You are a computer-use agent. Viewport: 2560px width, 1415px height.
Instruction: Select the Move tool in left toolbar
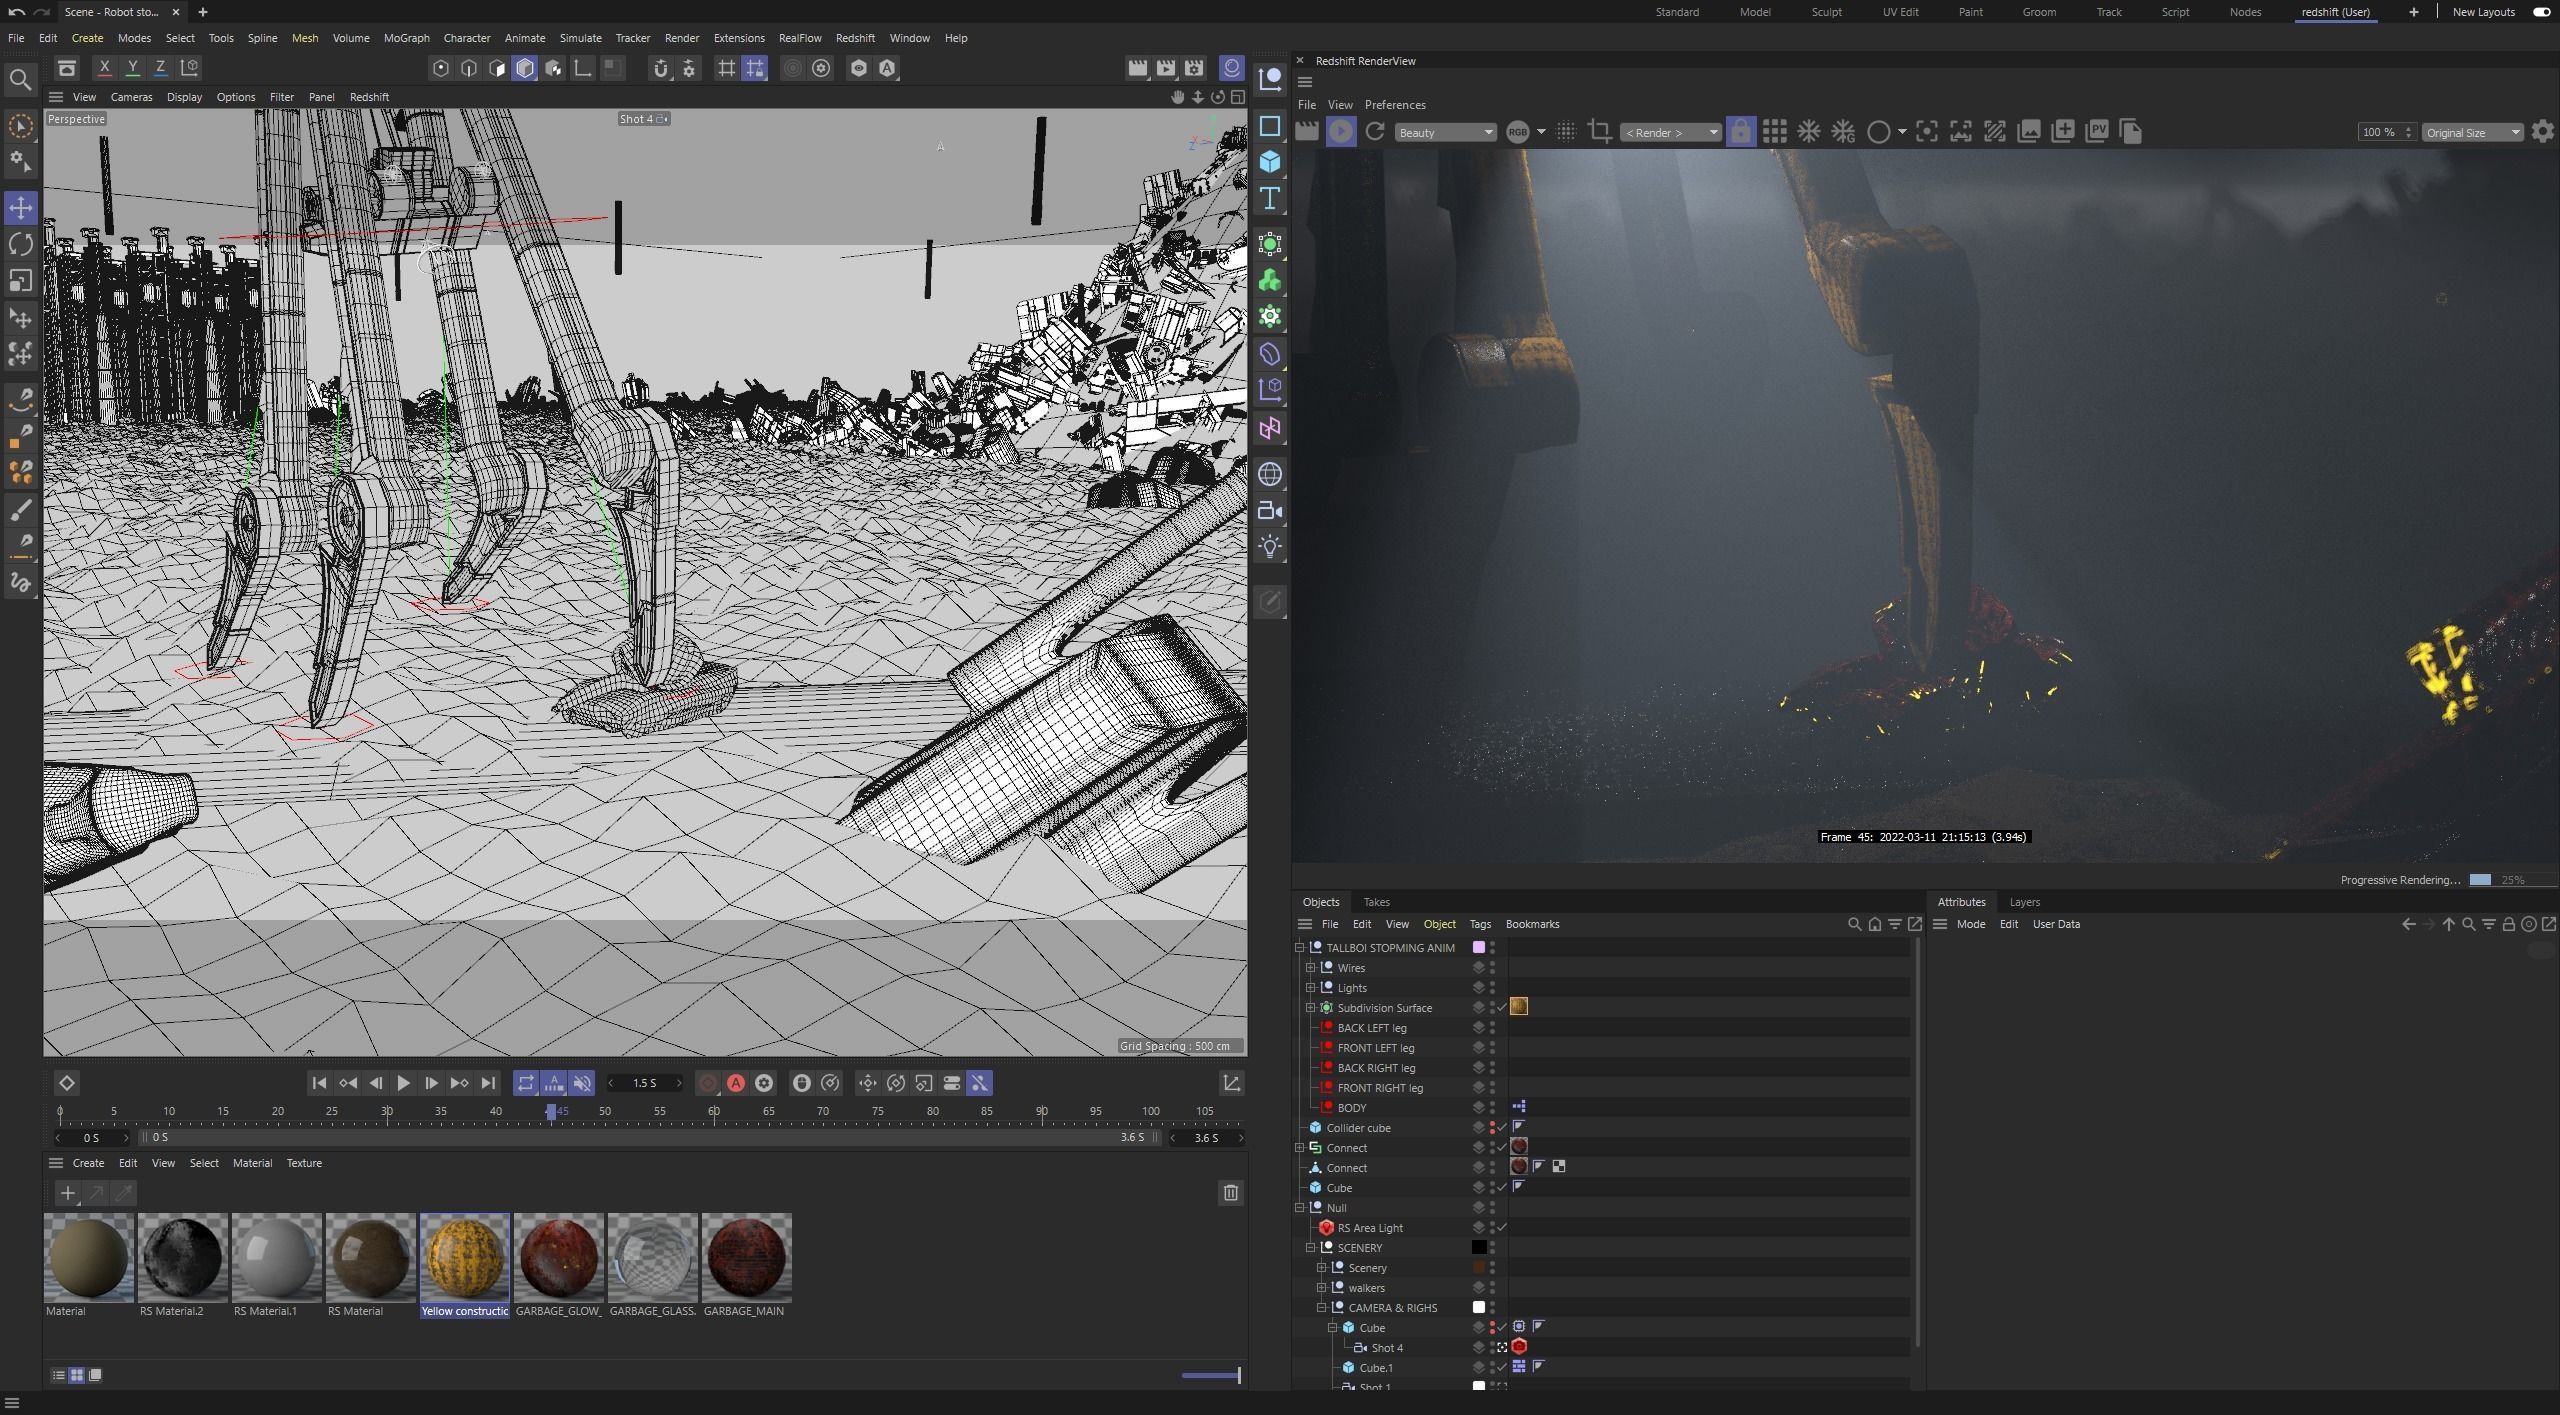point(20,208)
